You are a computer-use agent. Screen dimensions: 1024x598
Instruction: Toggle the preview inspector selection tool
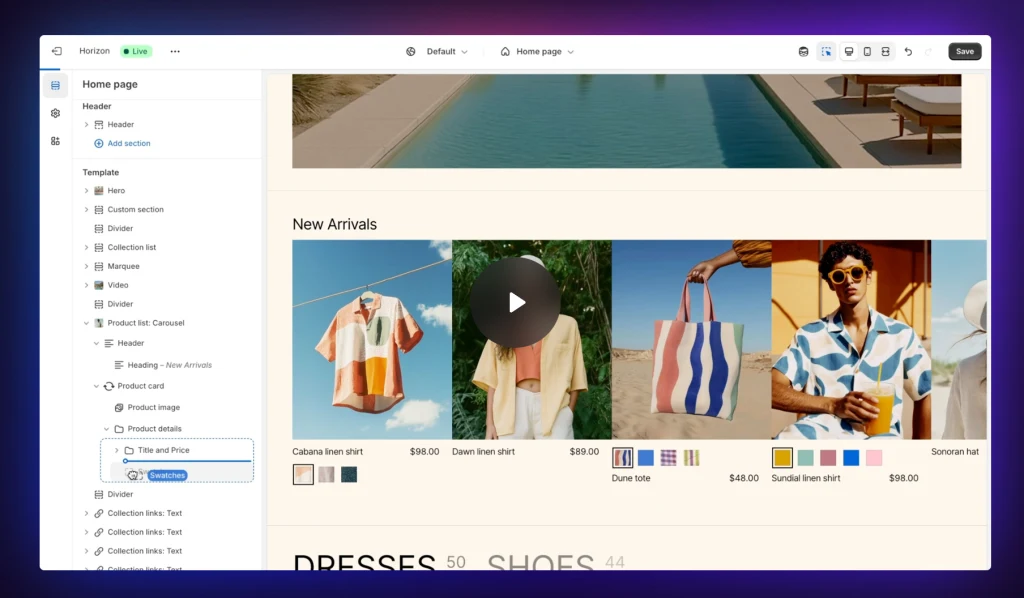tap(826, 51)
